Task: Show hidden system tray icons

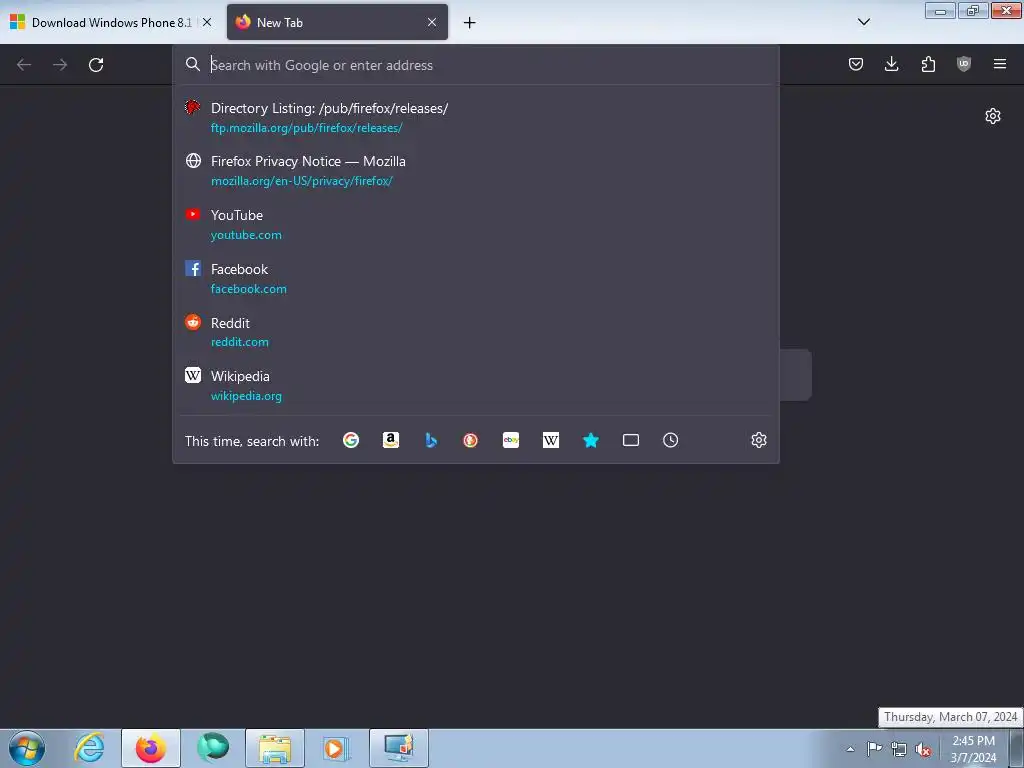Action: 850,749
